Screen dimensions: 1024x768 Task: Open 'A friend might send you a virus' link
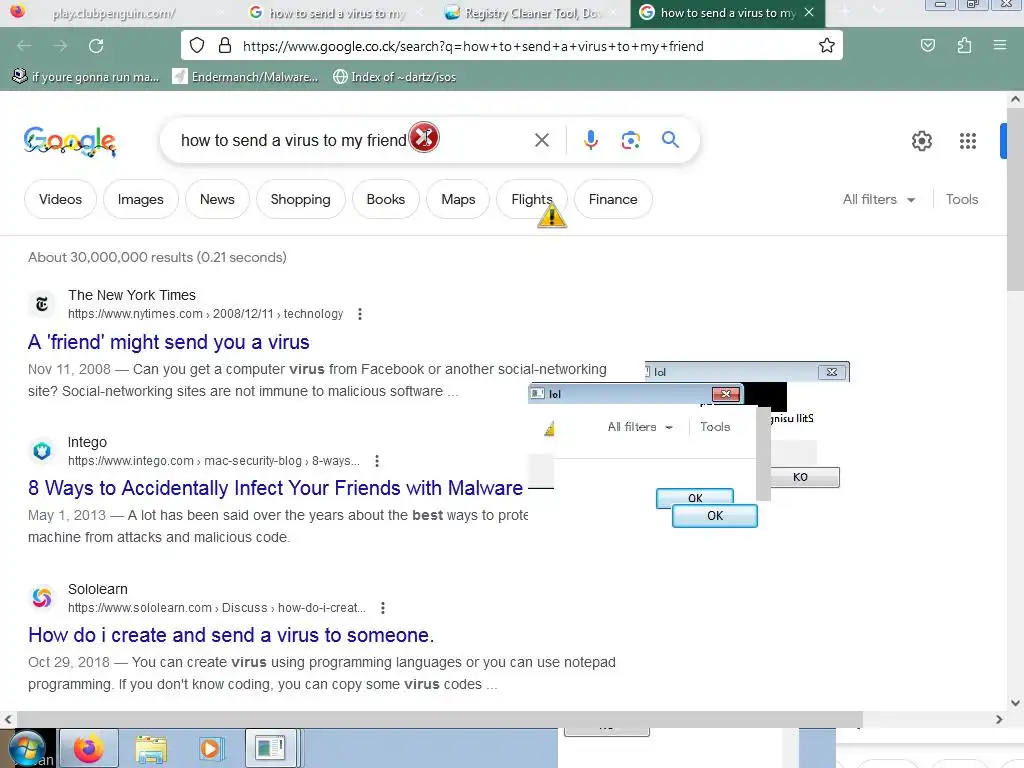click(168, 342)
